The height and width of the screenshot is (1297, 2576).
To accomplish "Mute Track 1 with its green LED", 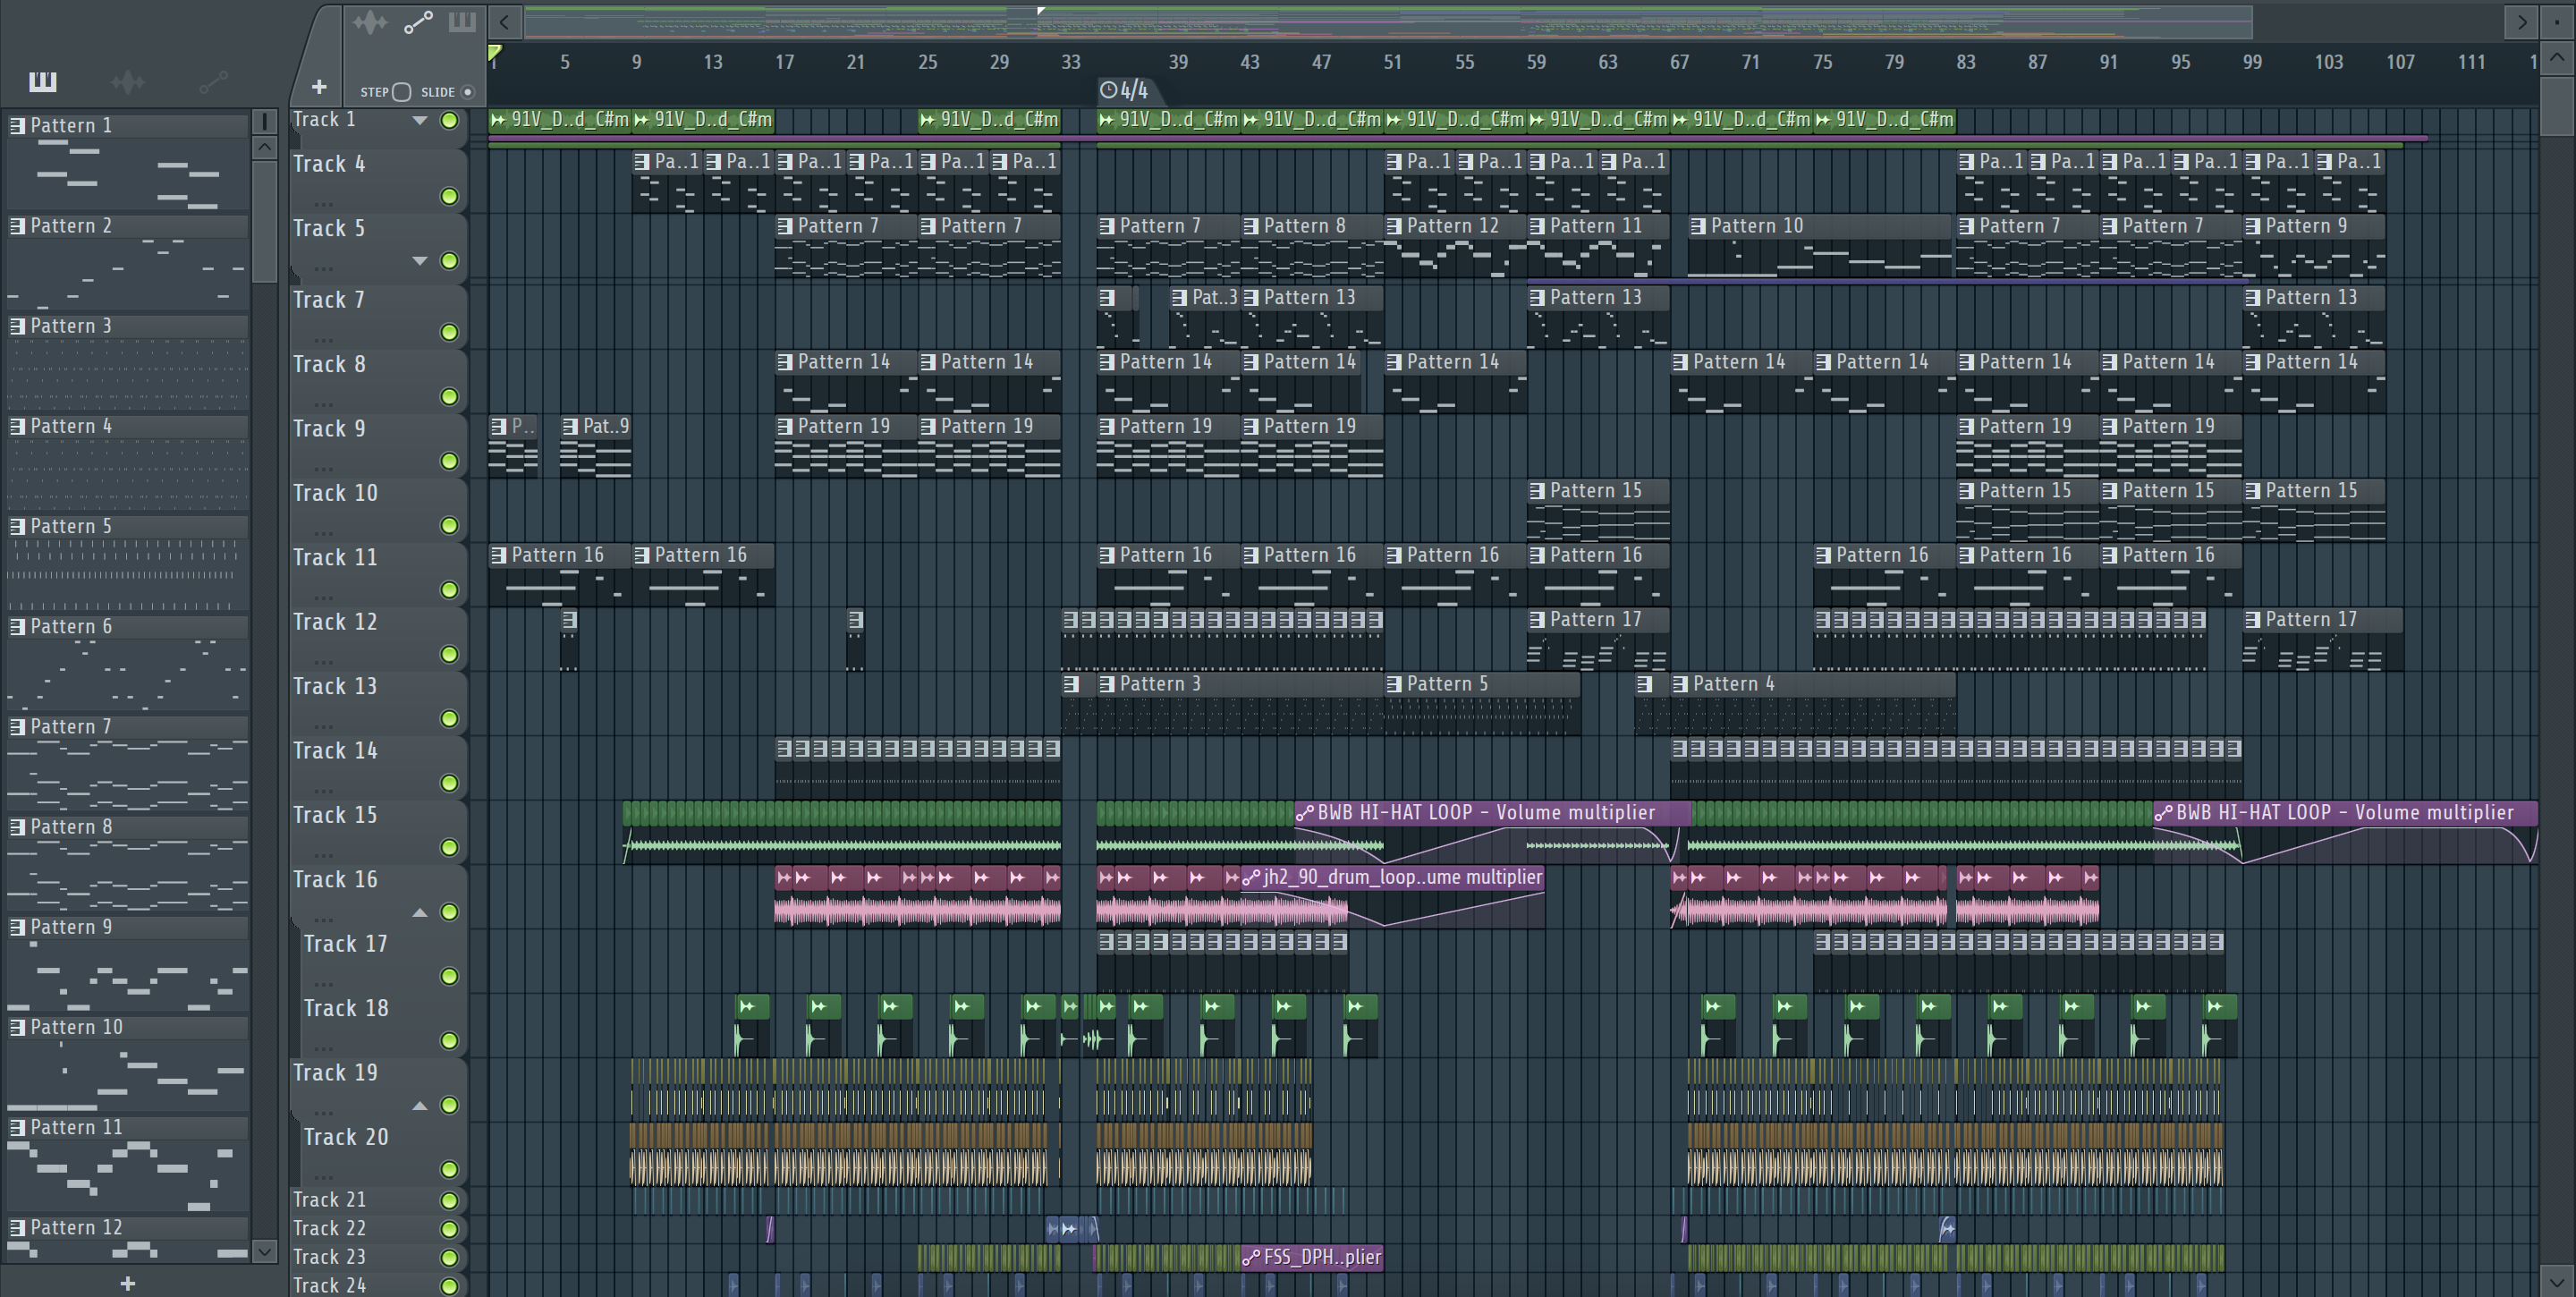I will [x=449, y=120].
